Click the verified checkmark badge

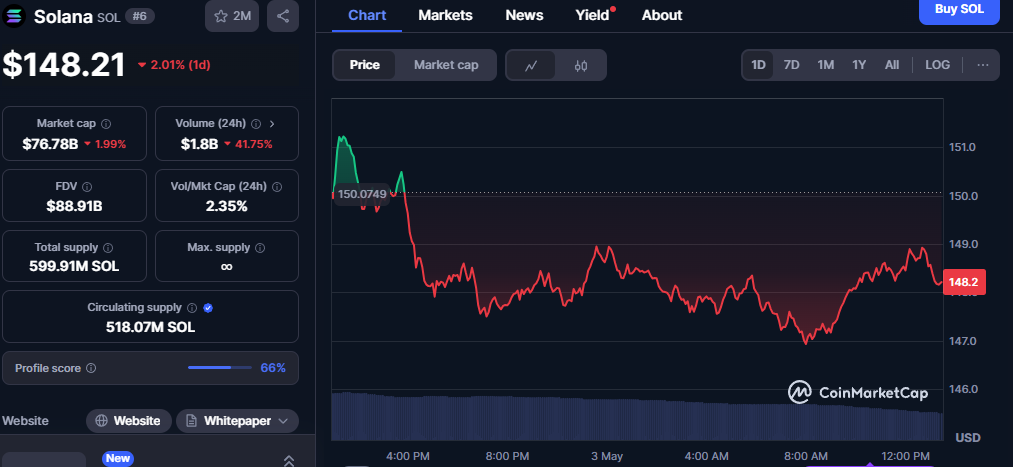pyautogui.click(x=208, y=308)
